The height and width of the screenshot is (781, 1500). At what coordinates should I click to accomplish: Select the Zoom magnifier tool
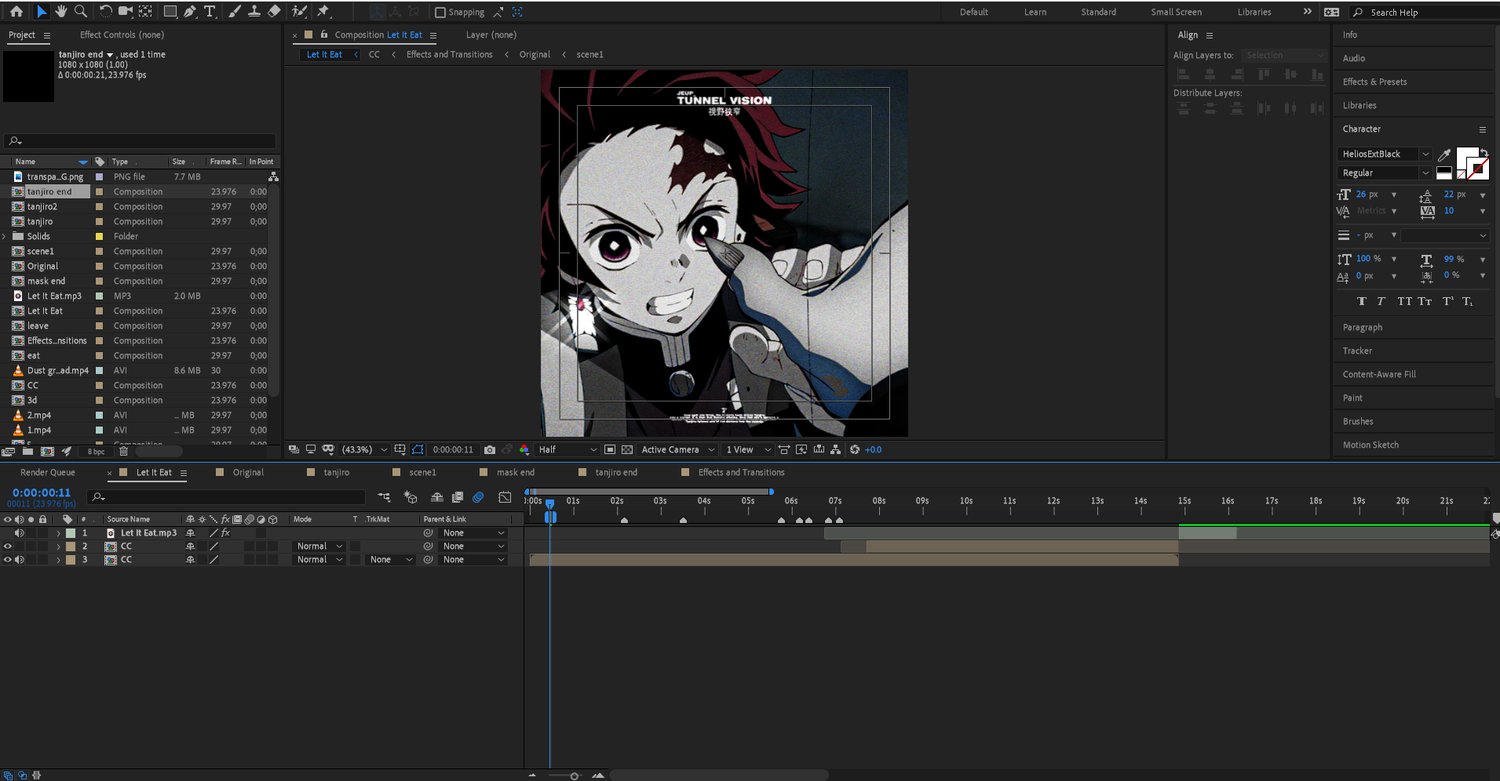80,12
